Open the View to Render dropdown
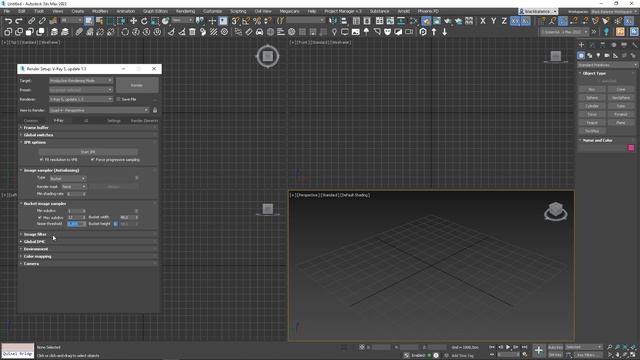The width and height of the screenshot is (640, 360). click(x=99, y=110)
